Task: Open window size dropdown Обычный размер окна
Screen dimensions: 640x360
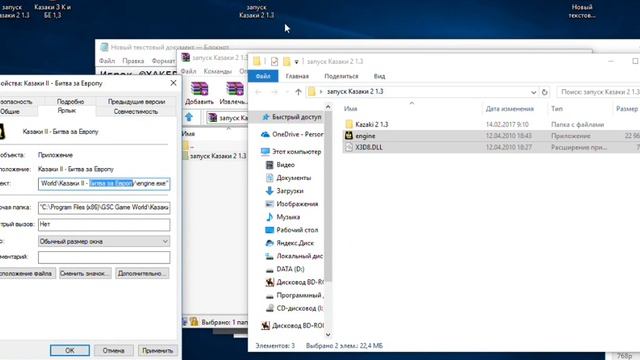Action: 104,242
